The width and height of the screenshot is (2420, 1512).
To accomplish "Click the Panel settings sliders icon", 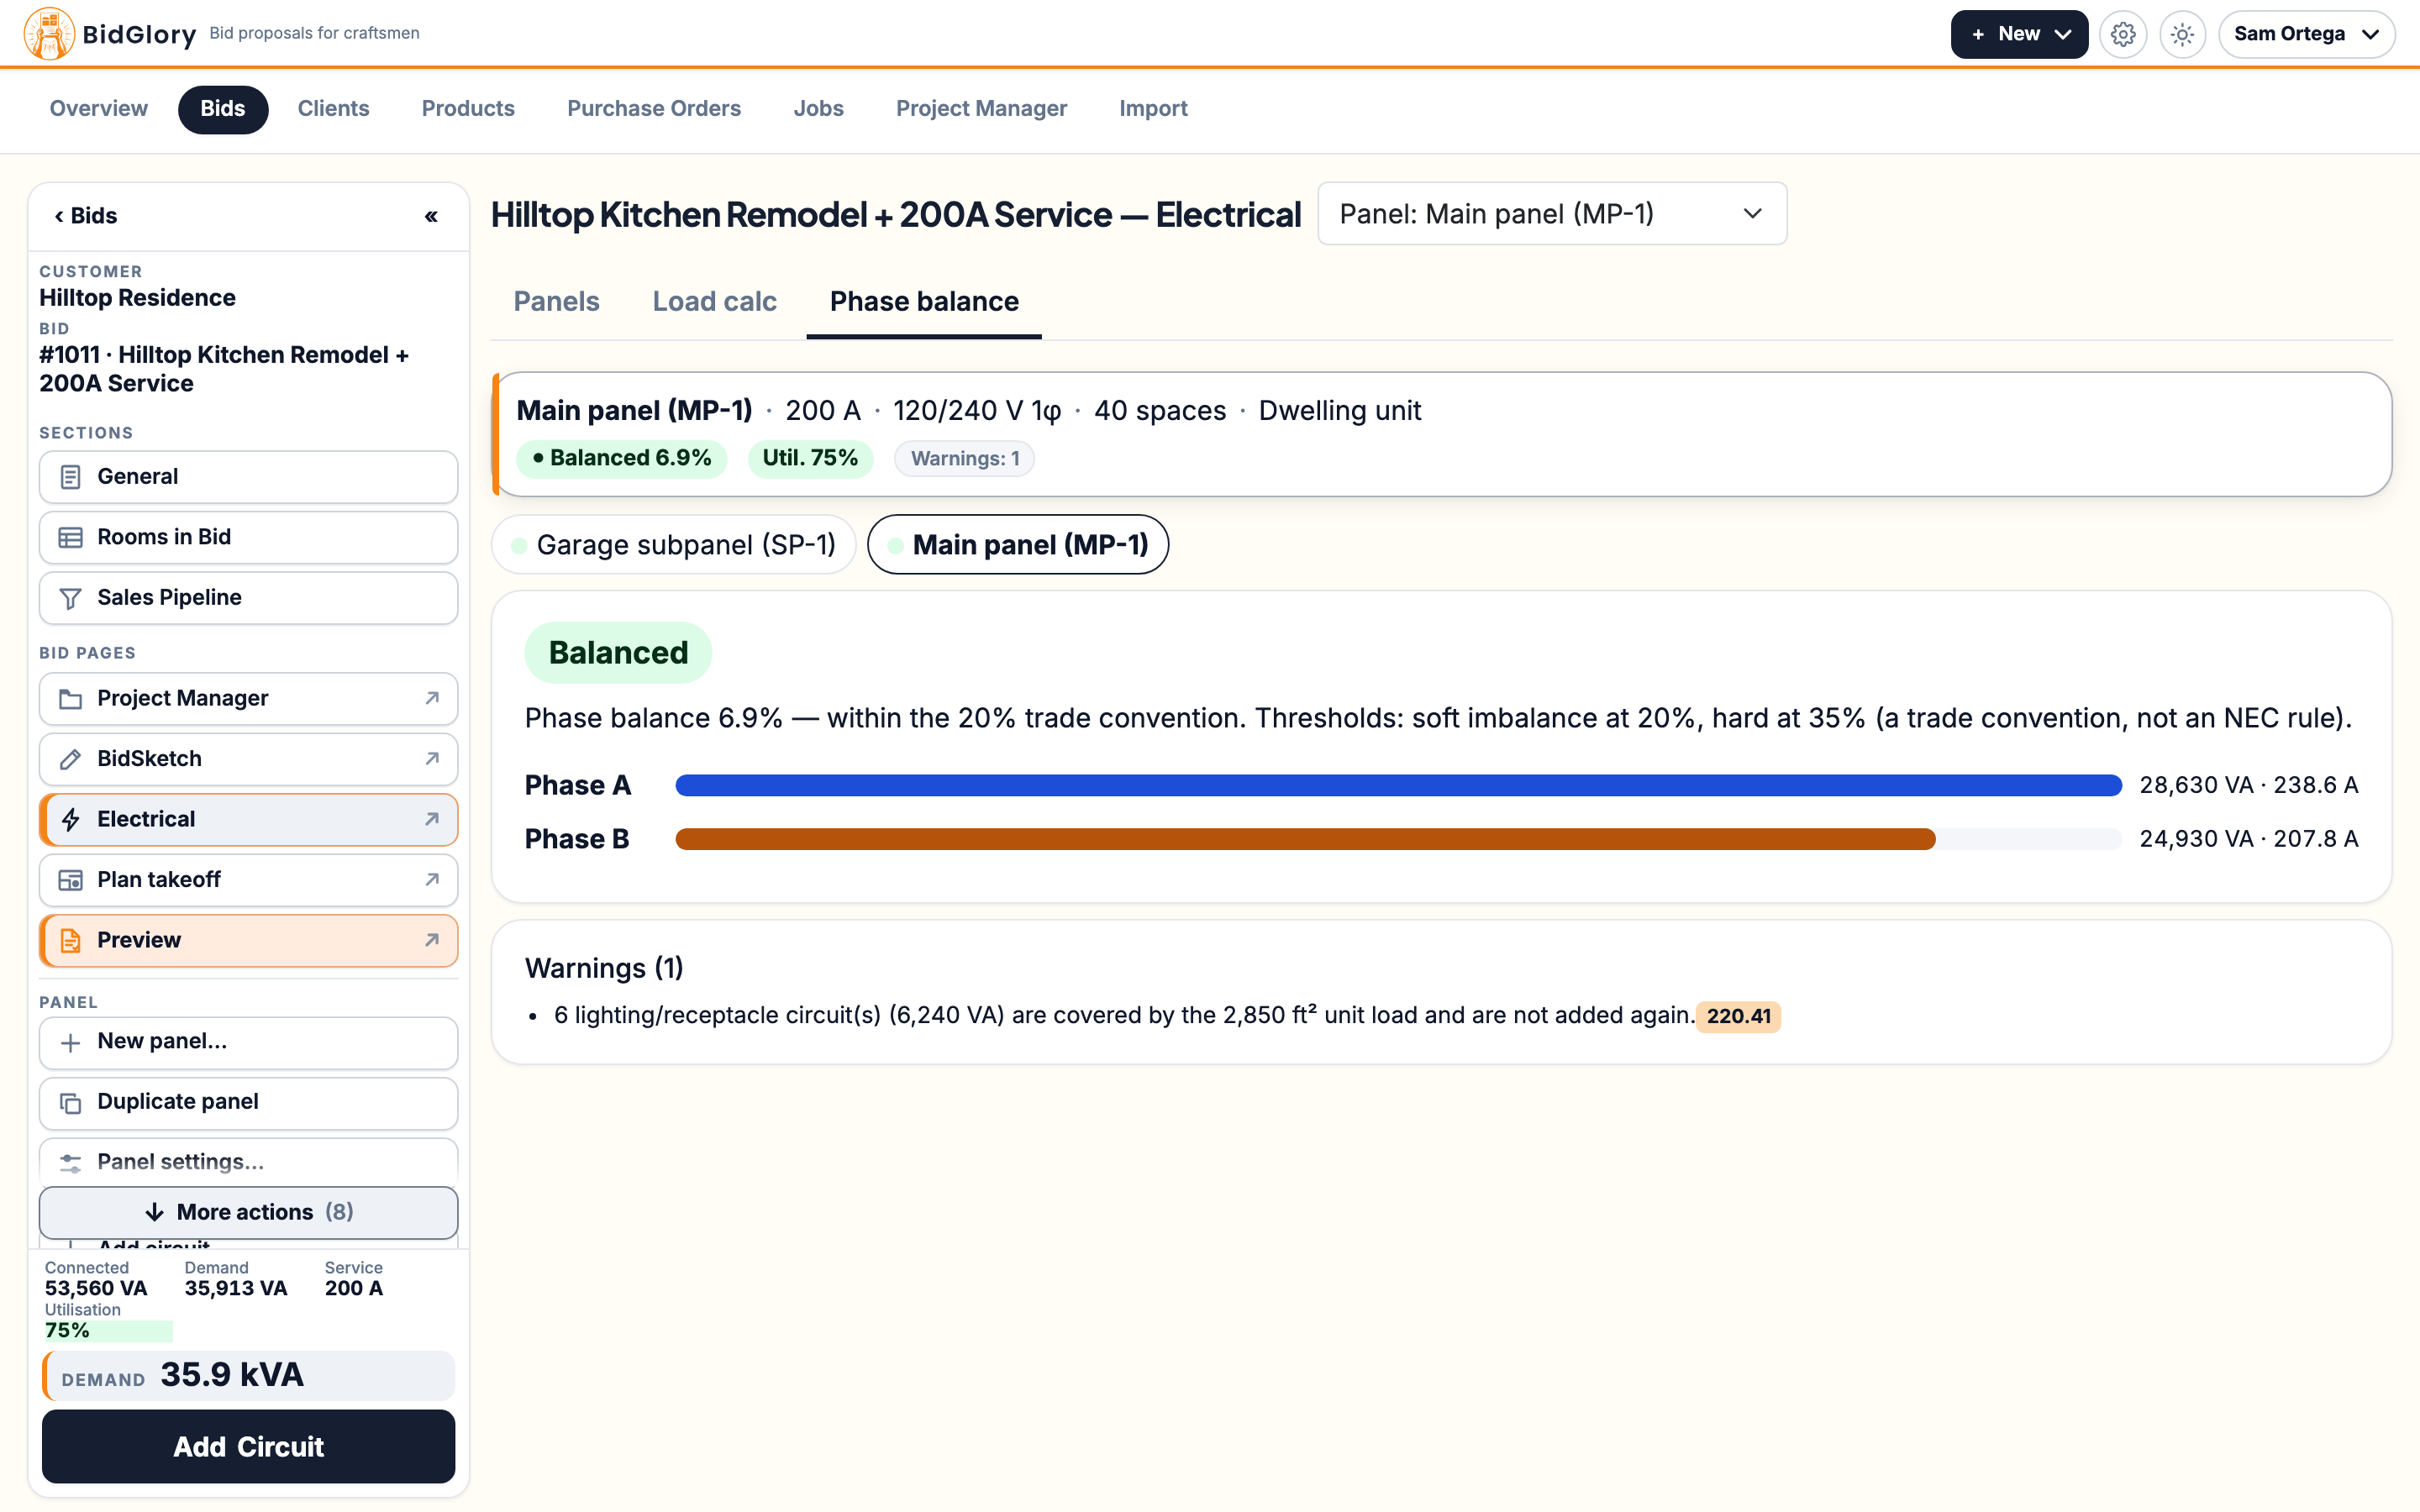I will 70,1163.
